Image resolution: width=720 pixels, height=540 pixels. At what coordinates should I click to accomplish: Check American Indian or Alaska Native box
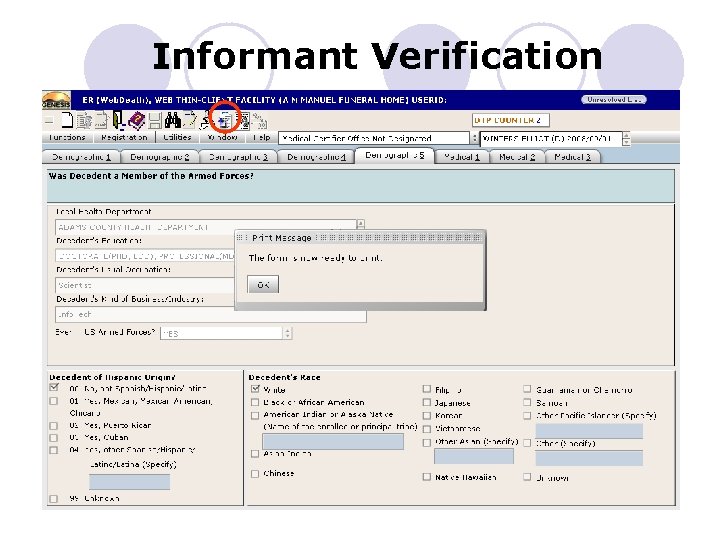[255, 415]
